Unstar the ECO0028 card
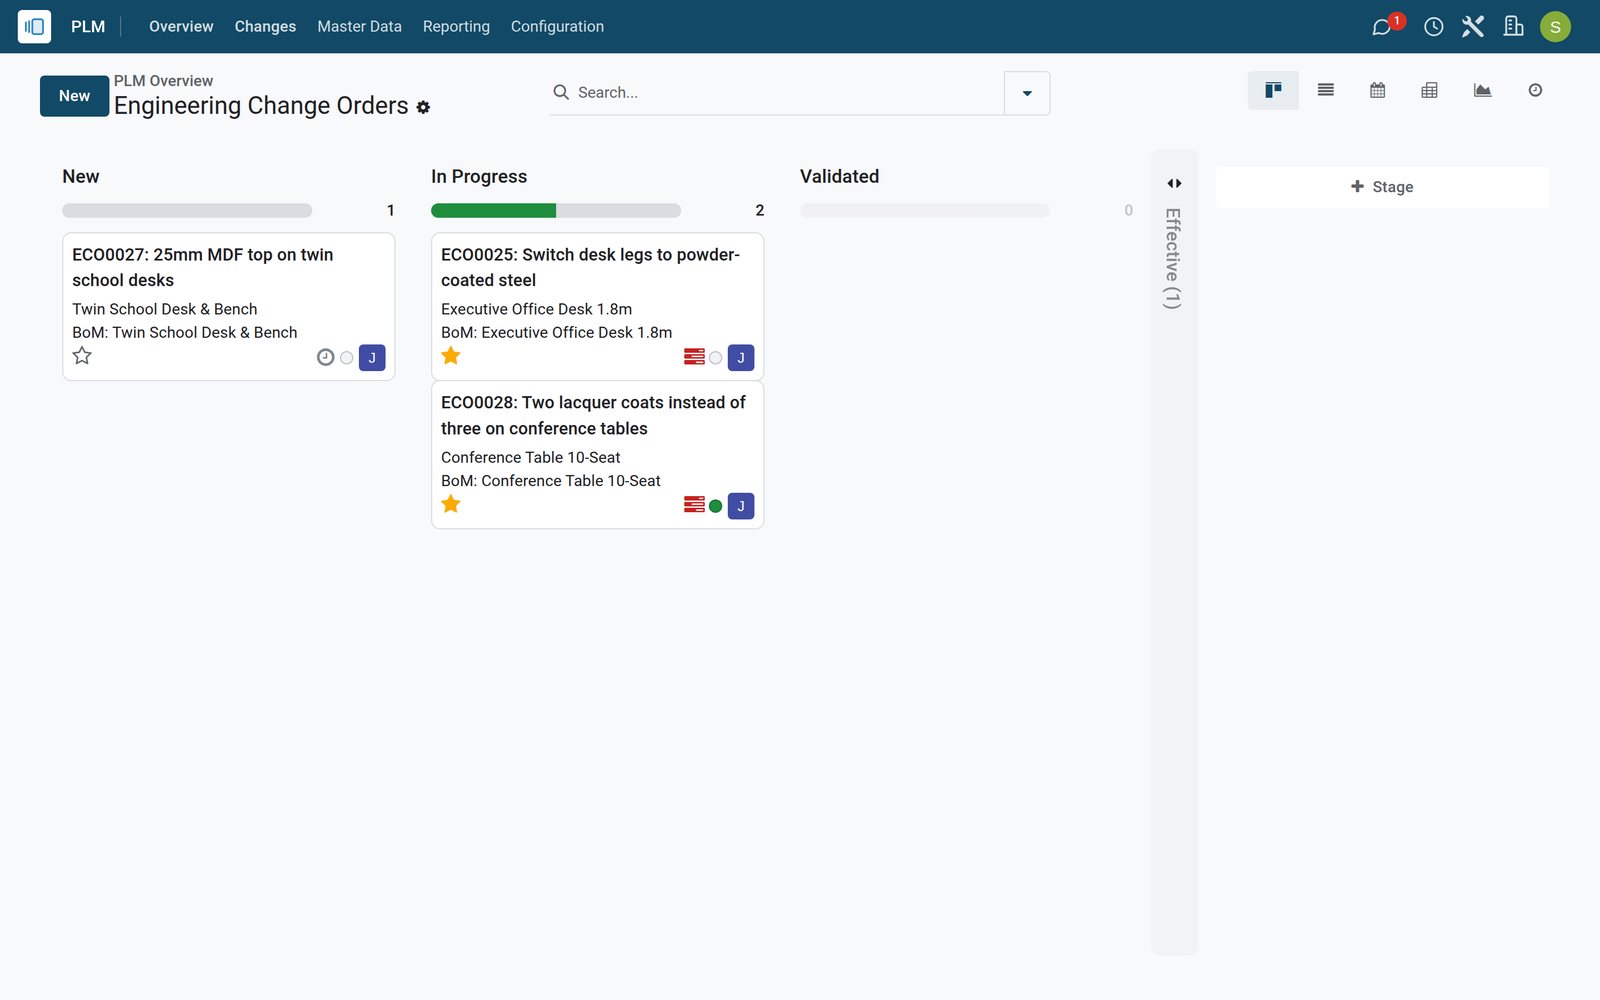1600x1000 pixels. [x=451, y=504]
